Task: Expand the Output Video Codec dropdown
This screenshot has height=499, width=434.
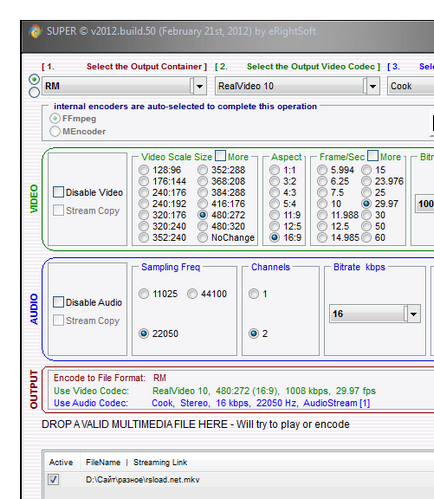Action: coord(373,86)
